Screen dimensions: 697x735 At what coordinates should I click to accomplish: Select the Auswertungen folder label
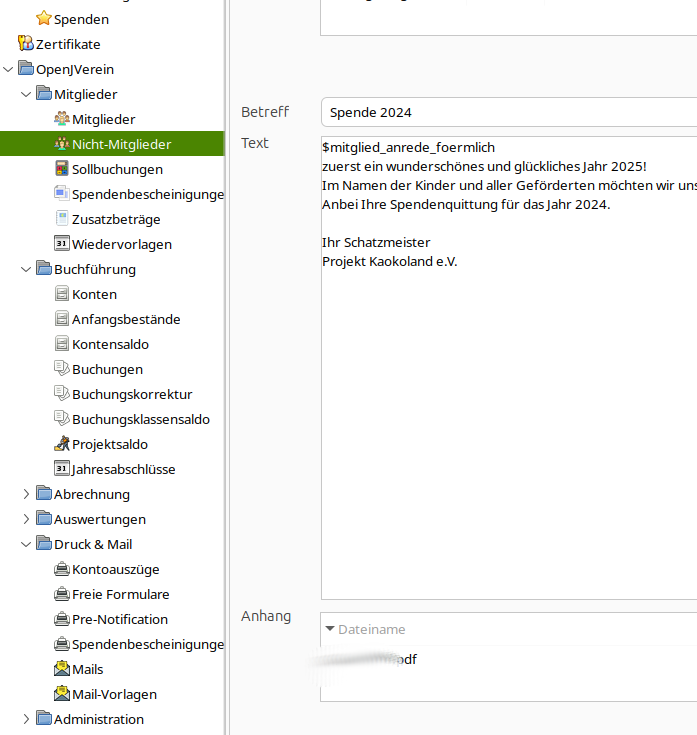point(100,519)
